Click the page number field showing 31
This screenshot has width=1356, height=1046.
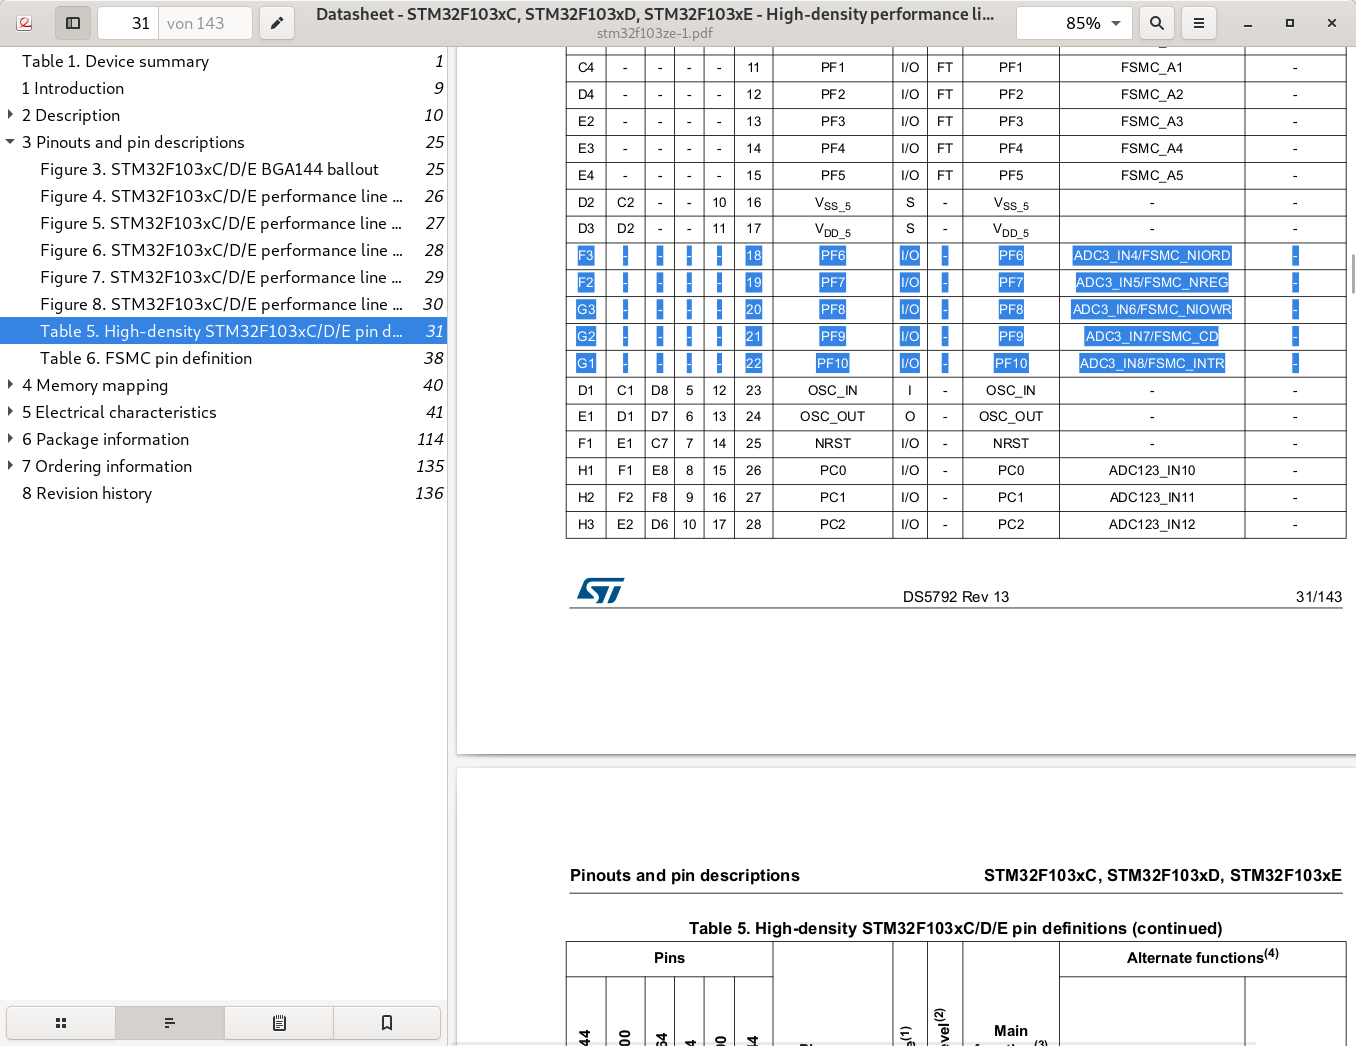pos(129,23)
